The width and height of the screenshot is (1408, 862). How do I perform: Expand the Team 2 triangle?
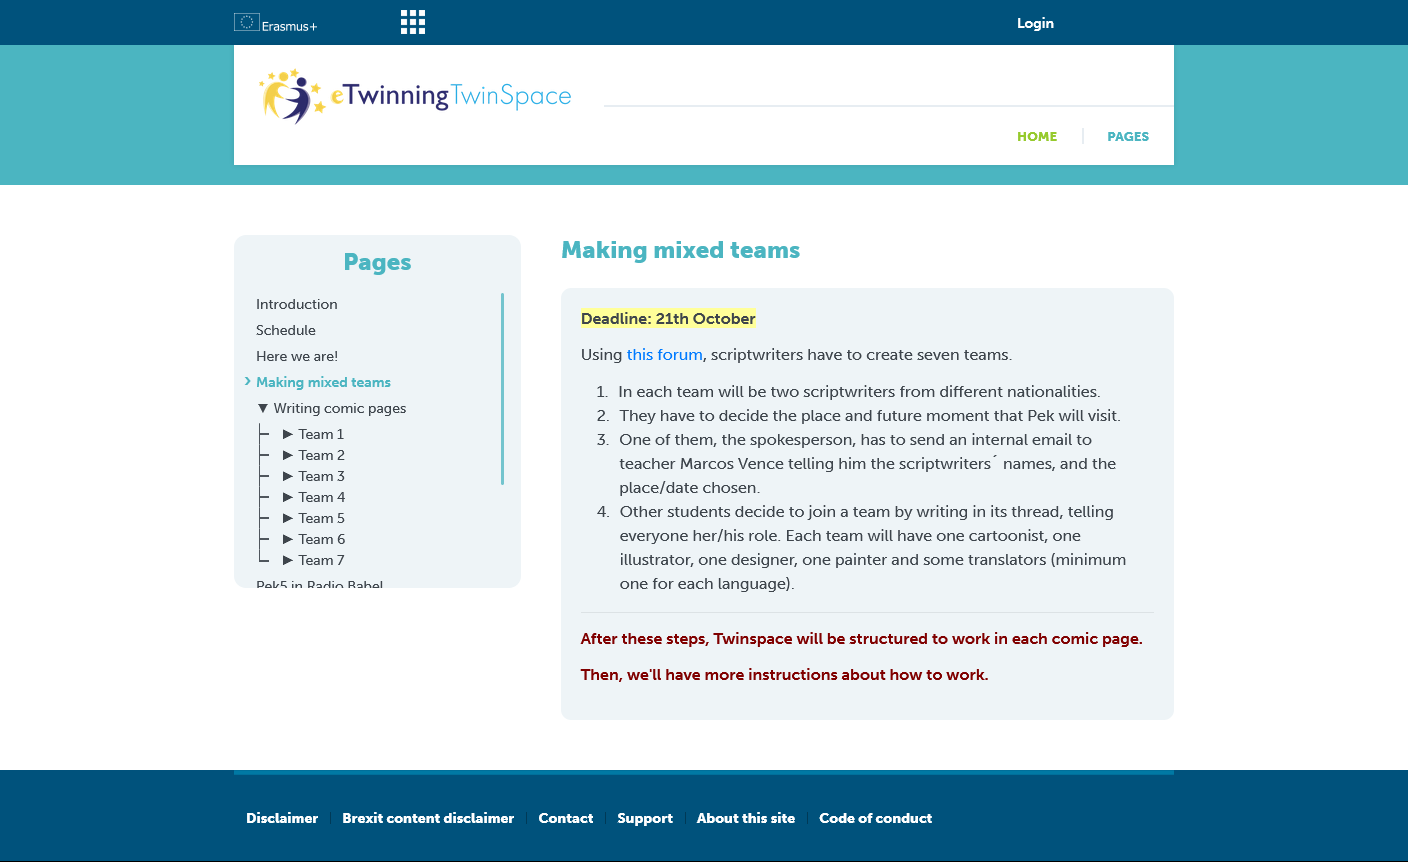click(x=288, y=455)
